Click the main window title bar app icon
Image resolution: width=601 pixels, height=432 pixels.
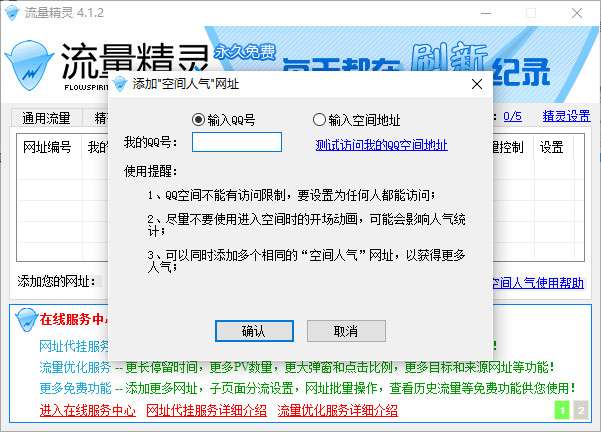click(11, 13)
